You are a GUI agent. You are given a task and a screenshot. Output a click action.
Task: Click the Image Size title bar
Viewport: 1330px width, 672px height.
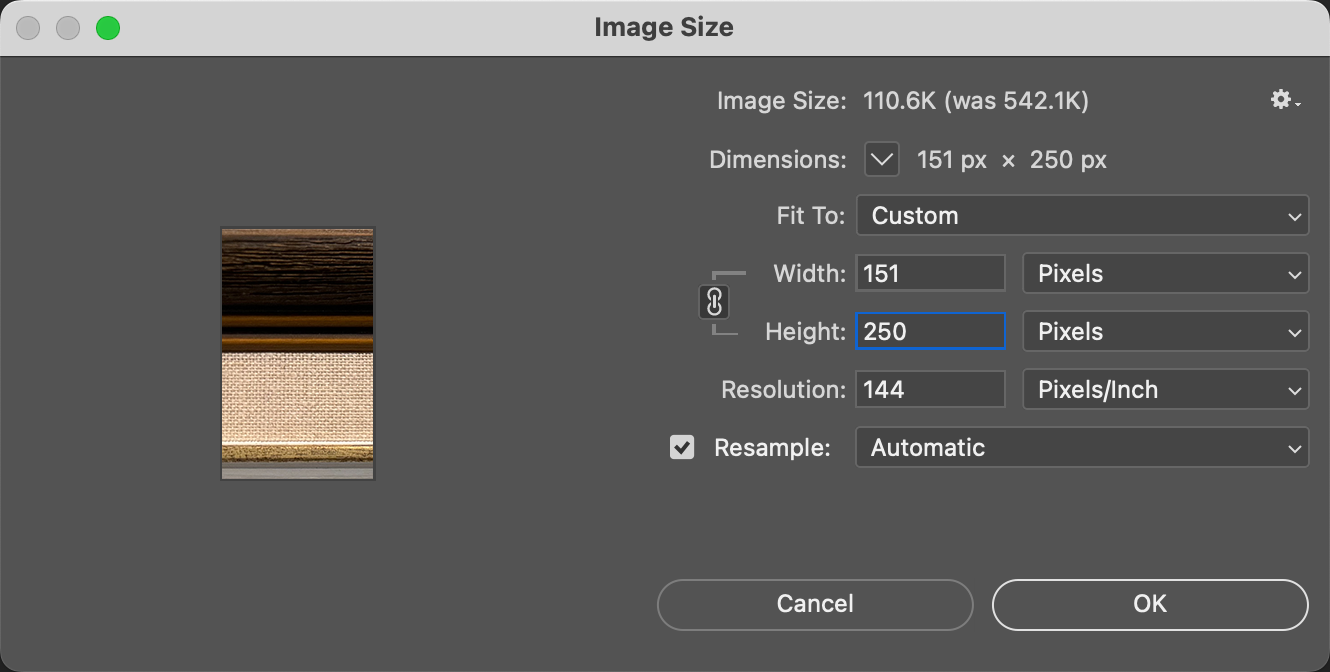[664, 28]
